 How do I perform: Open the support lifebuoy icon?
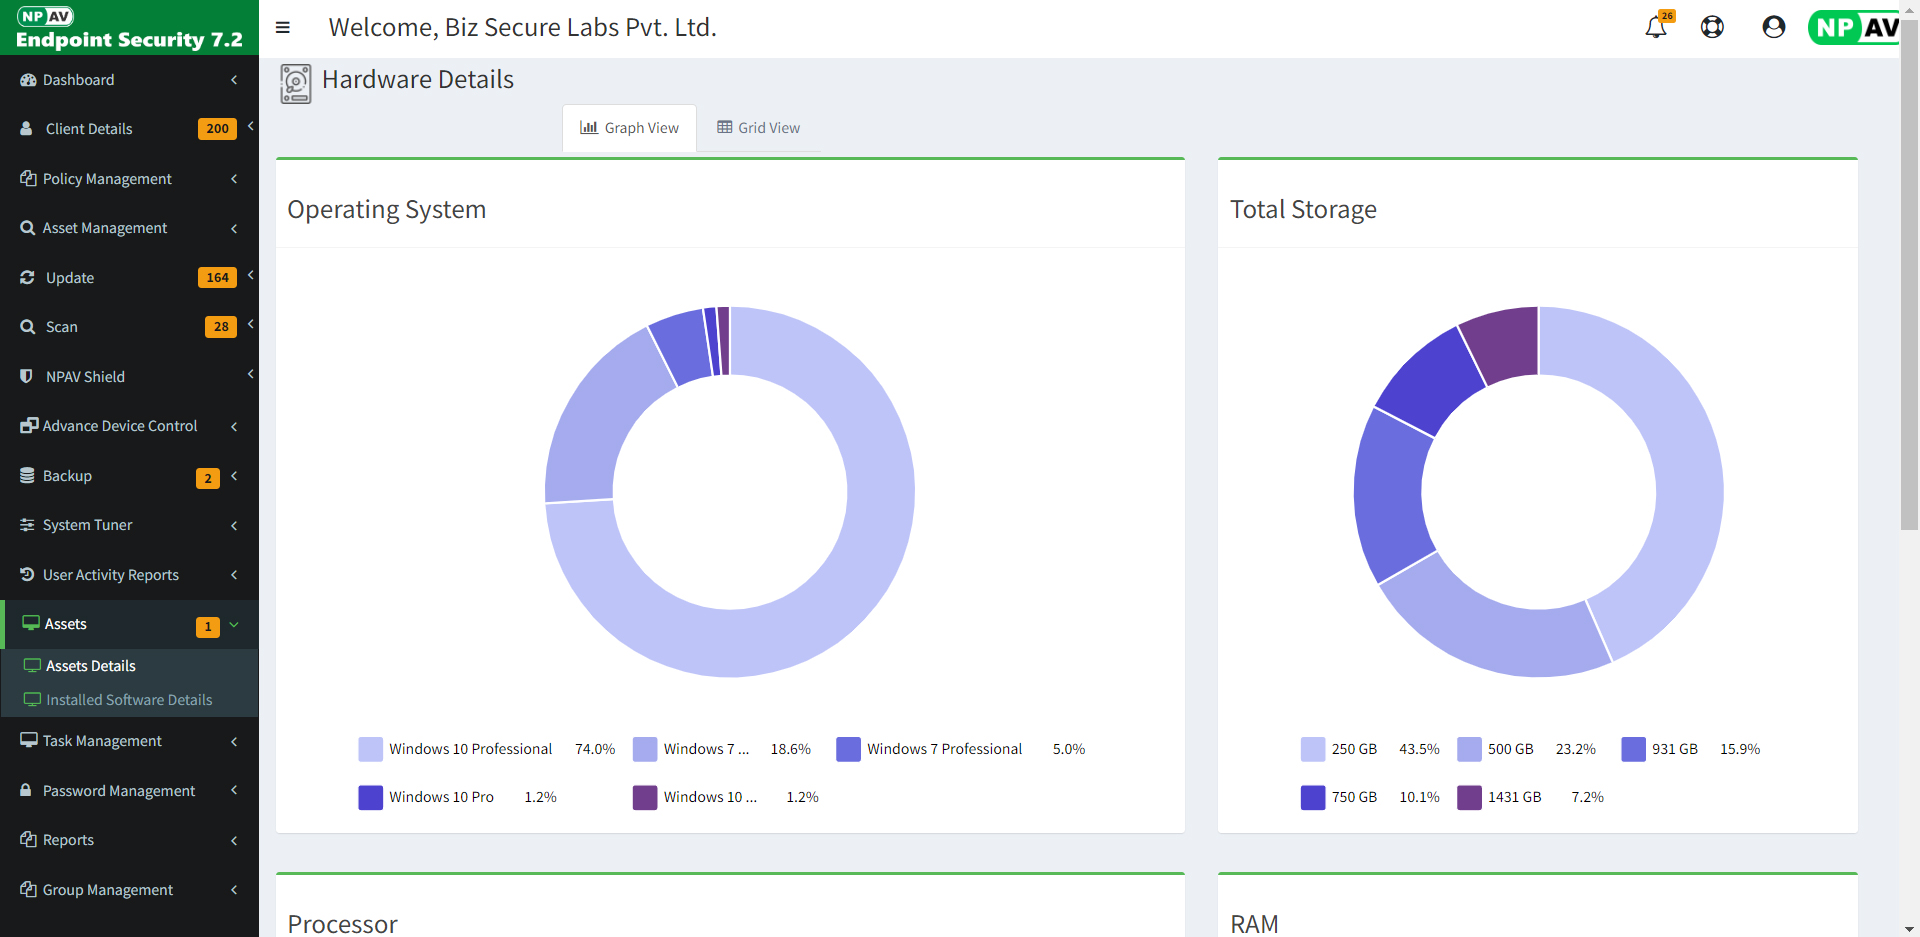coord(1712,27)
